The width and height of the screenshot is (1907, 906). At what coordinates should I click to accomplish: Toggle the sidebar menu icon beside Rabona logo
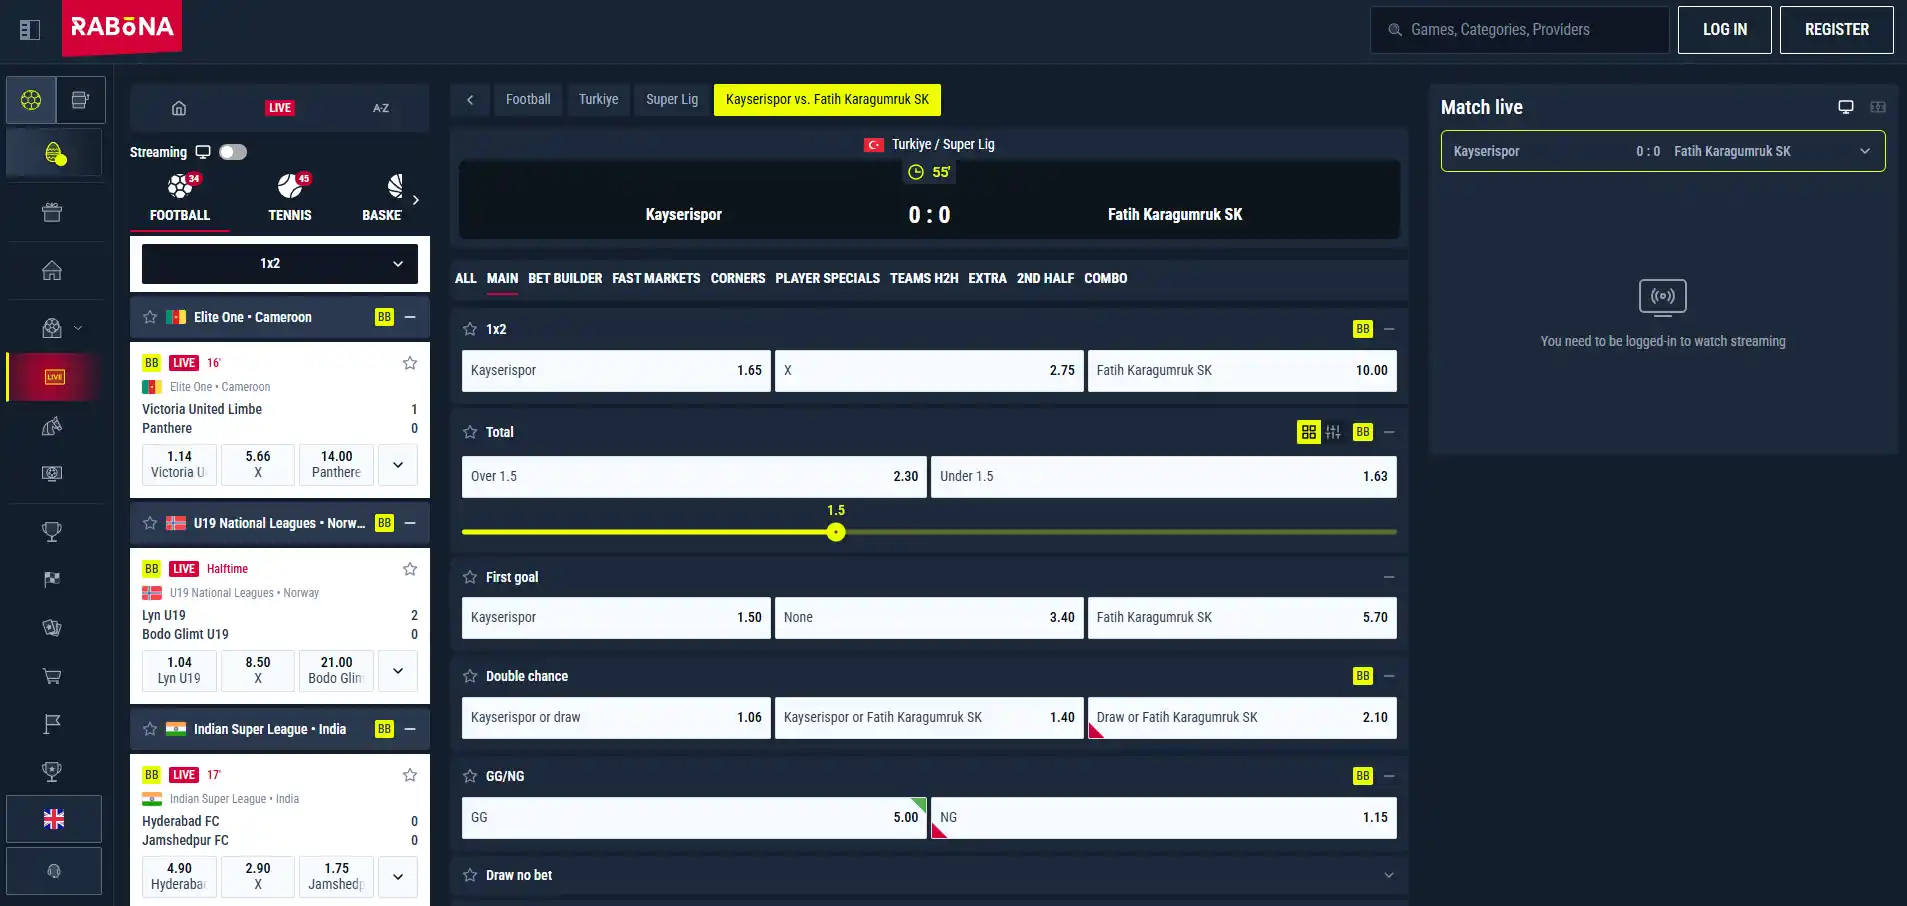(x=30, y=30)
